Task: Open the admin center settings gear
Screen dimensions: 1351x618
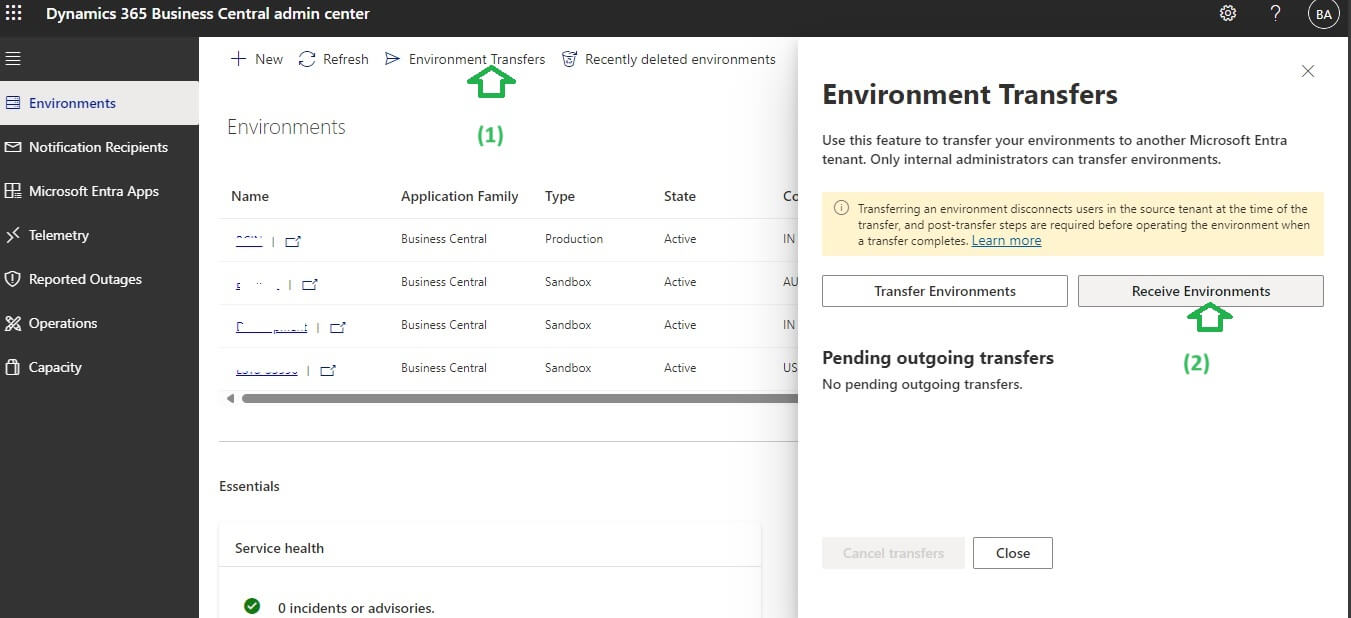Action: tap(1228, 13)
